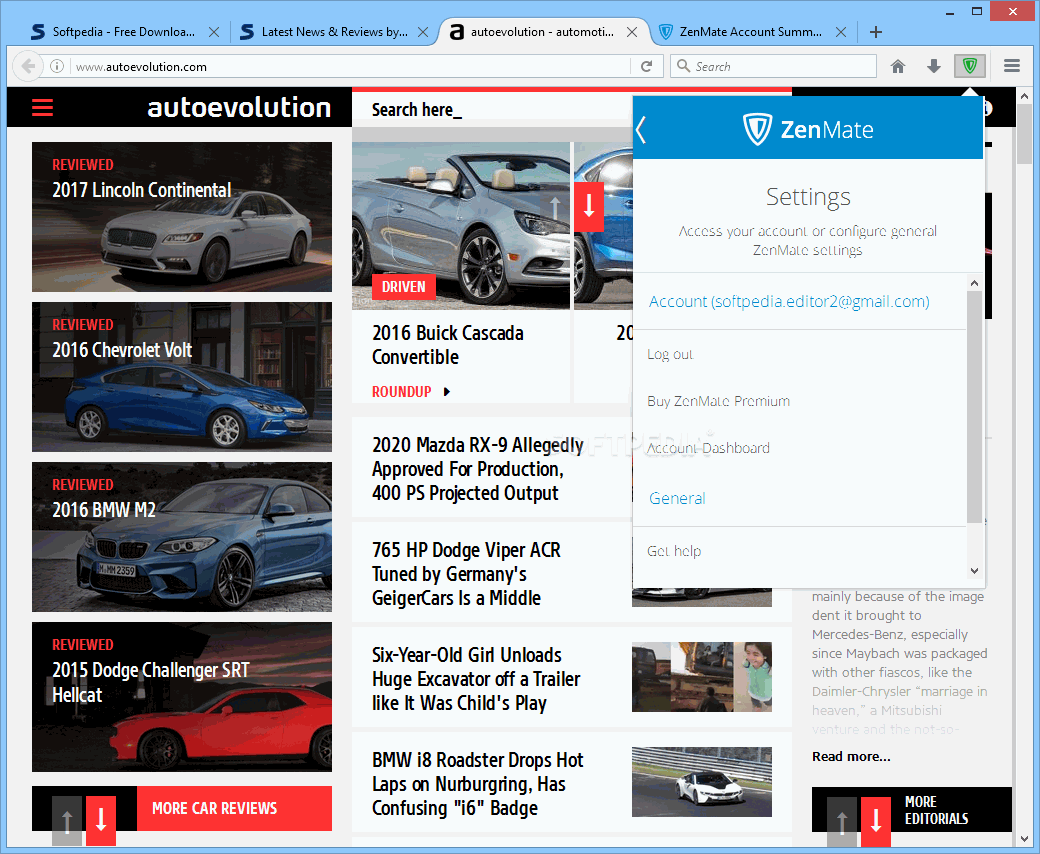Click the gray up arrow beside More Car Reviews
The width and height of the screenshot is (1040, 854).
pos(67,820)
